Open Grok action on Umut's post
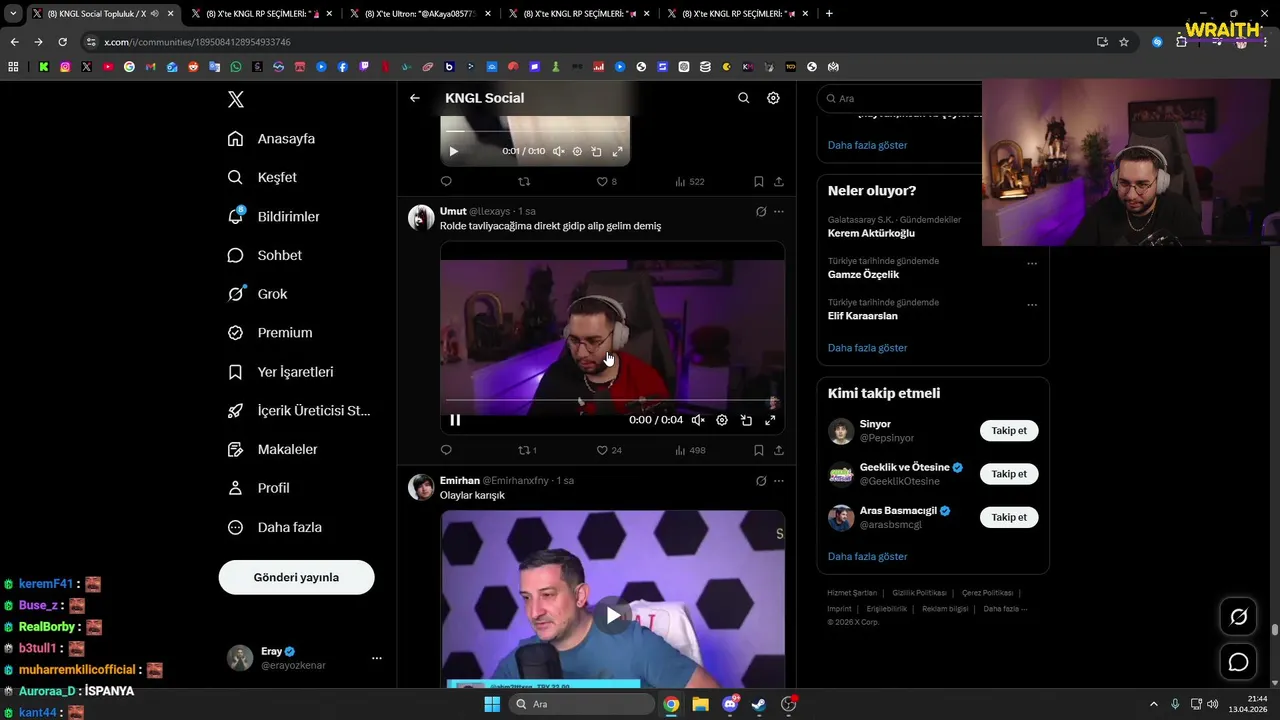Image resolution: width=1280 pixels, height=720 pixels. 761,212
